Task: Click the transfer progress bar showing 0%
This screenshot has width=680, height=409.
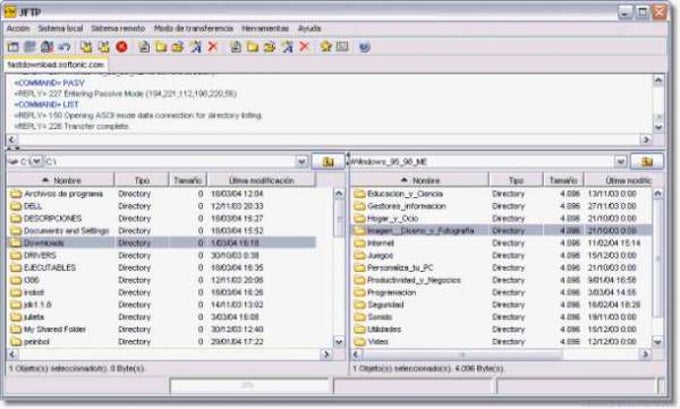Action: coord(249,385)
